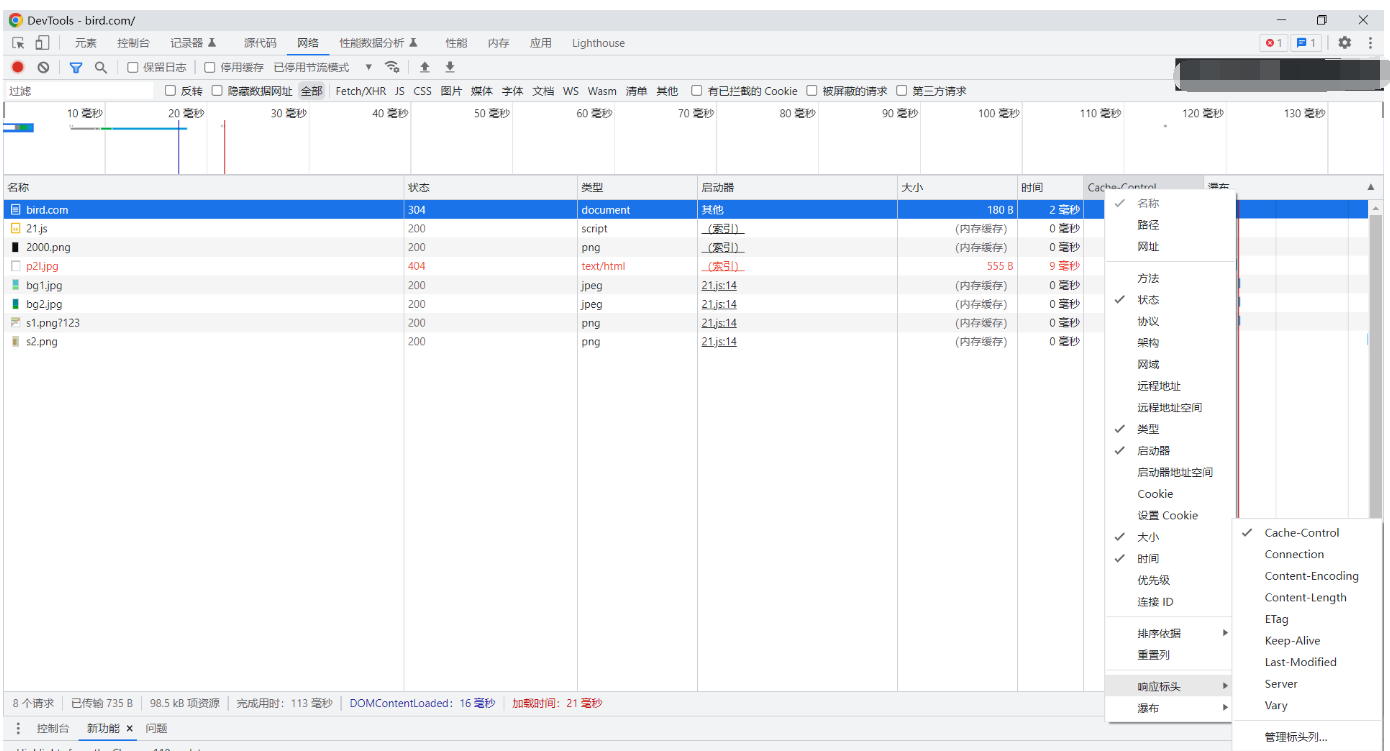The image size is (1390, 751).
Task: Check the 被屏蔽的请求 checkbox
Action: (812, 91)
